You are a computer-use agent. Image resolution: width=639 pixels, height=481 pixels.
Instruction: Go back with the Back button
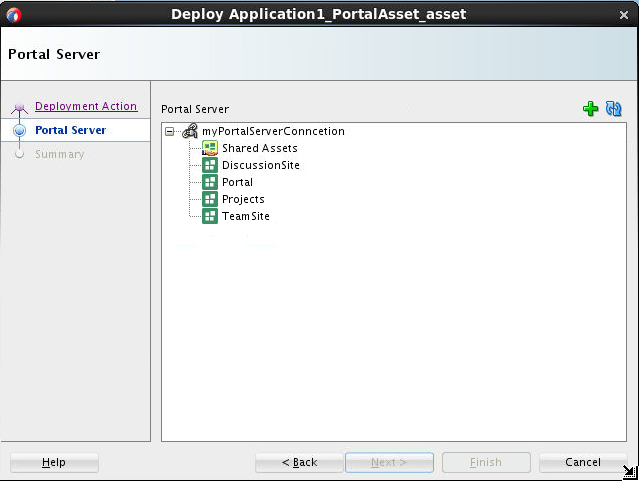click(x=299, y=462)
